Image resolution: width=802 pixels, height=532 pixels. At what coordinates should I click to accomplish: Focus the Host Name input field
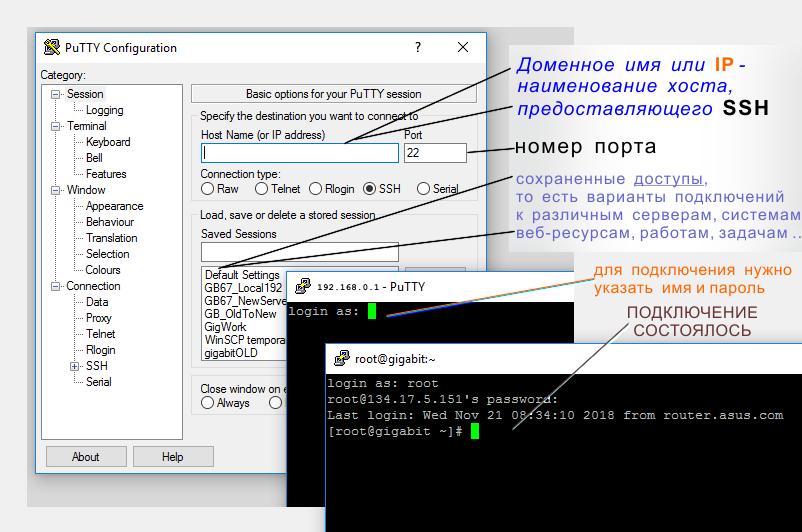300,153
